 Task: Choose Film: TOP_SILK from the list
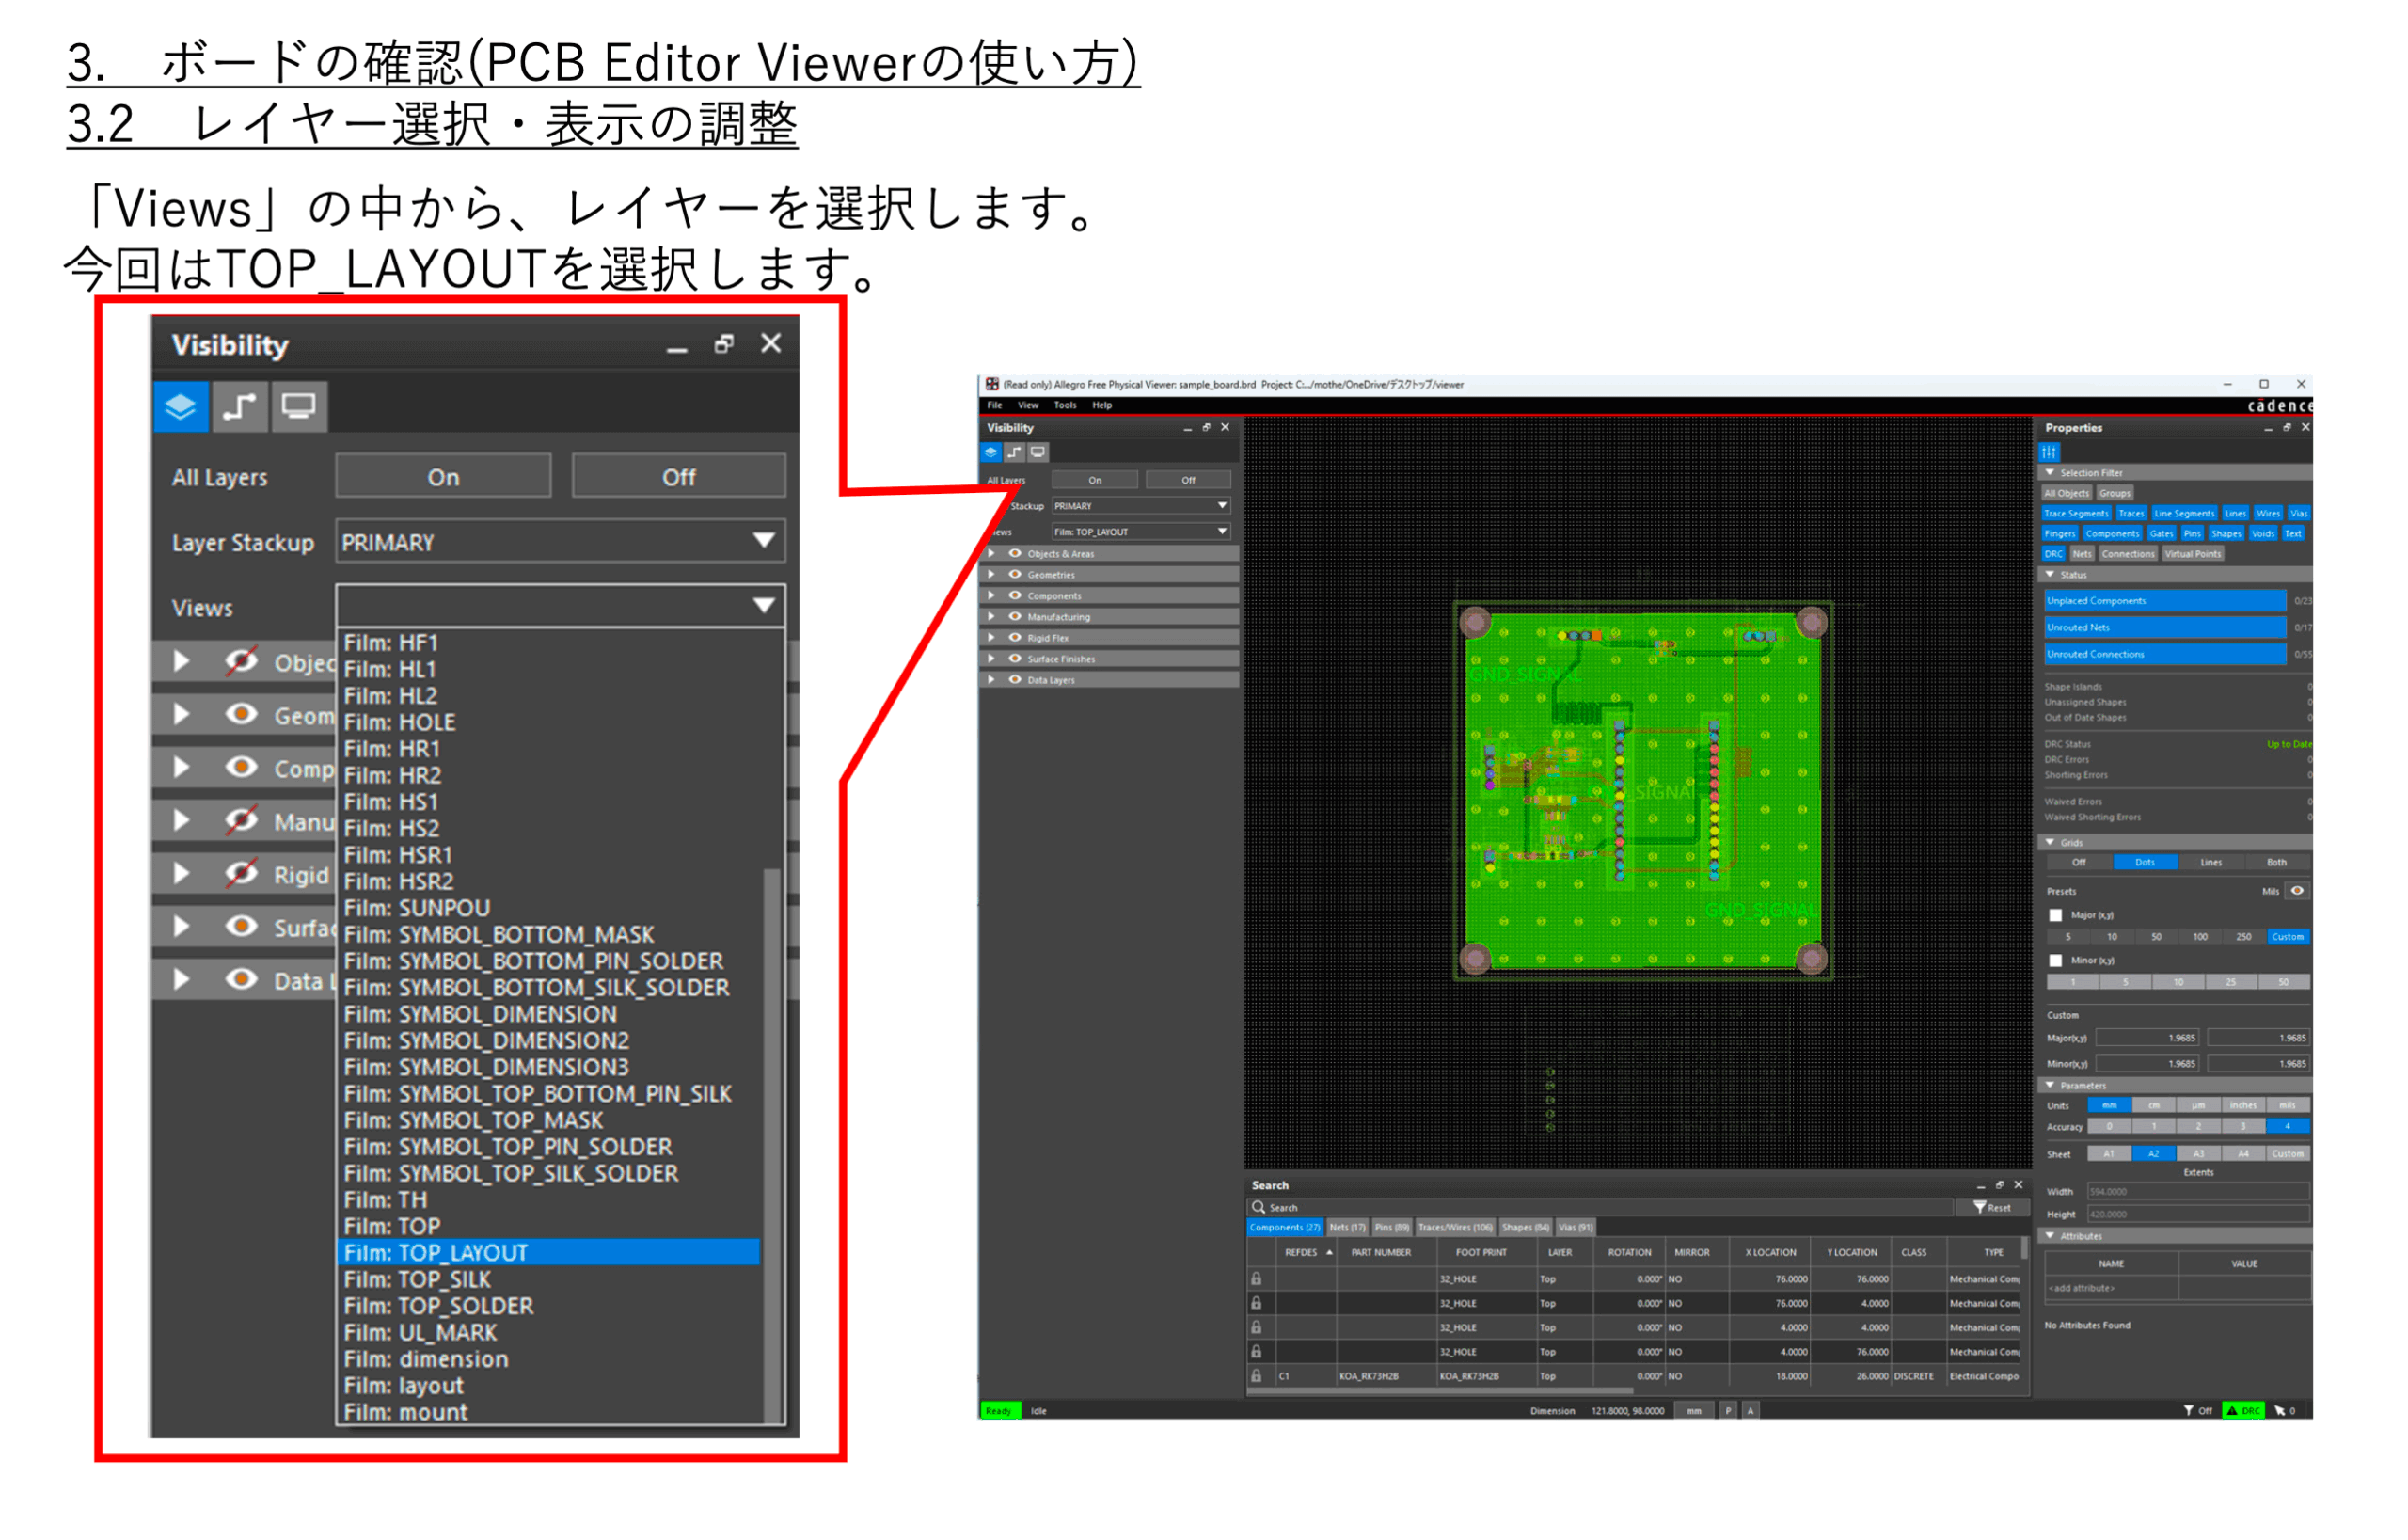(x=417, y=1280)
